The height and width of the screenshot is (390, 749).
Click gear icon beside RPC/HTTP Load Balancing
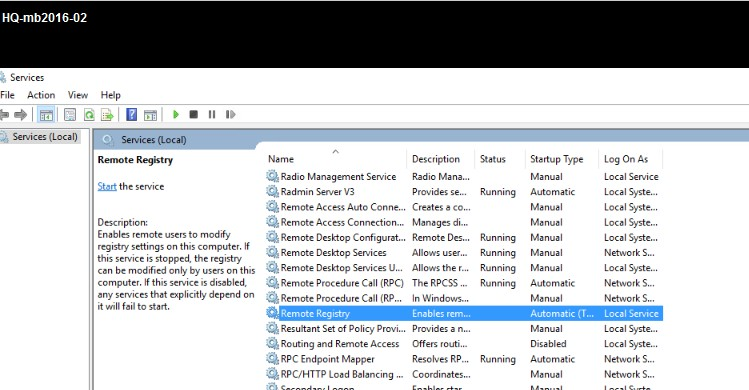[x=272, y=374]
